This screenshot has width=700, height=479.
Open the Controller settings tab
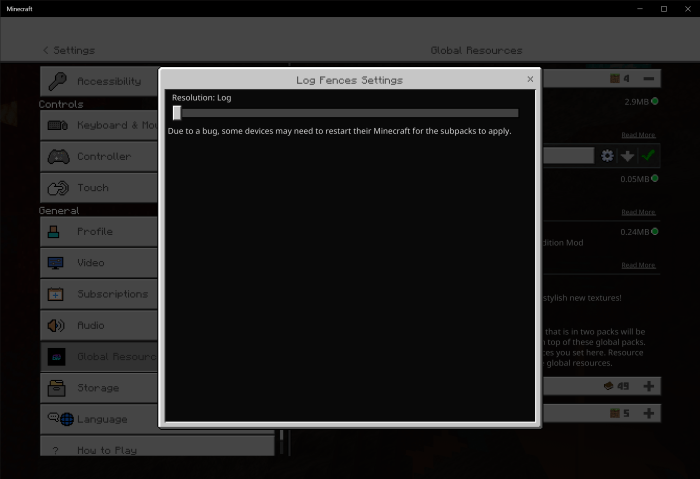tap(99, 156)
